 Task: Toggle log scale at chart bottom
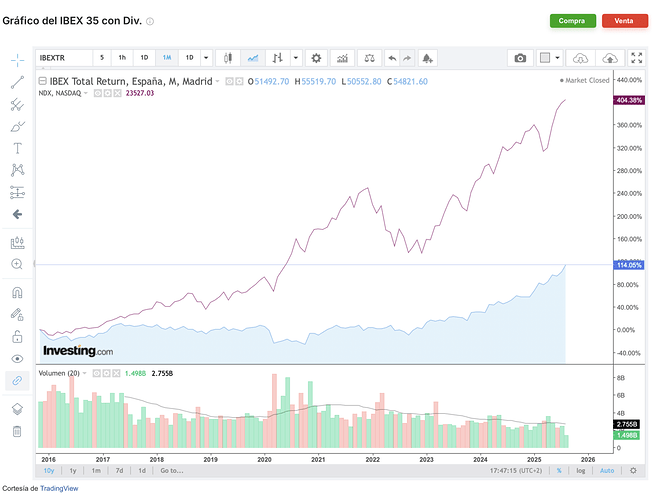(581, 470)
